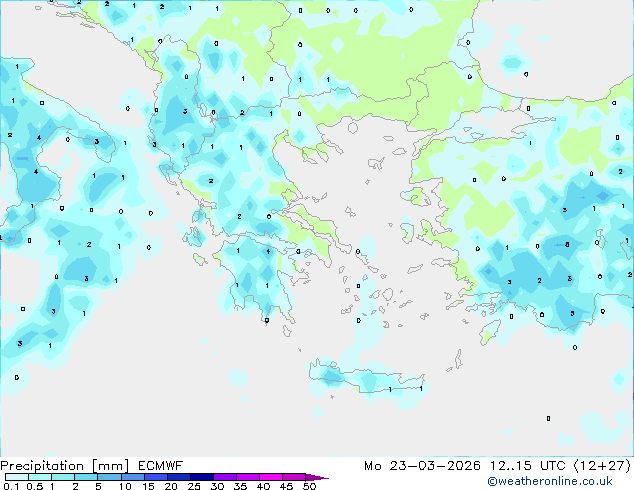Select the 20–25 mm legend color box
This screenshot has width=634, height=490.
tap(179, 477)
